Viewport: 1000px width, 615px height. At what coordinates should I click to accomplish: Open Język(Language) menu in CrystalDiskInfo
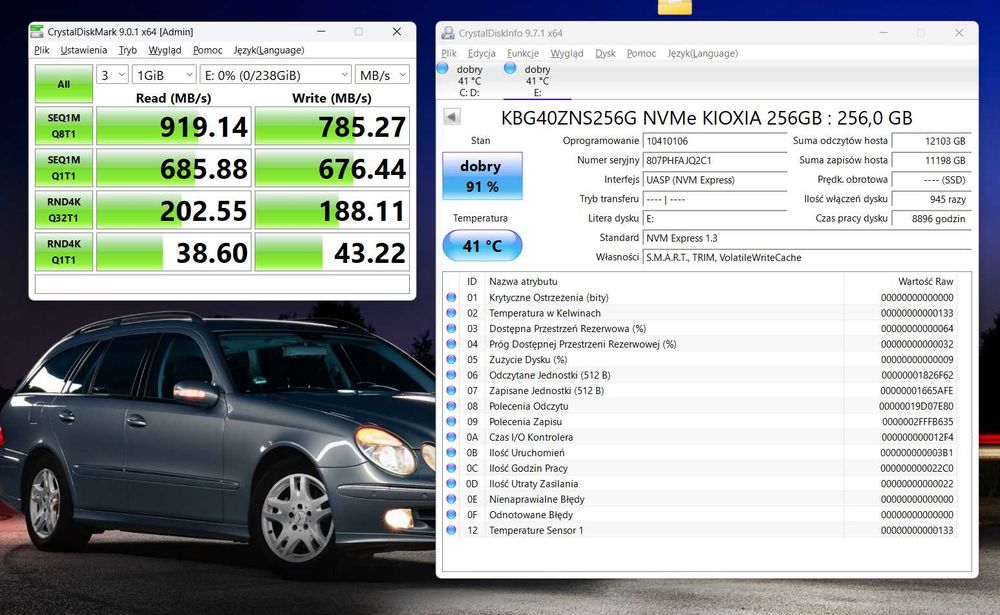702,54
